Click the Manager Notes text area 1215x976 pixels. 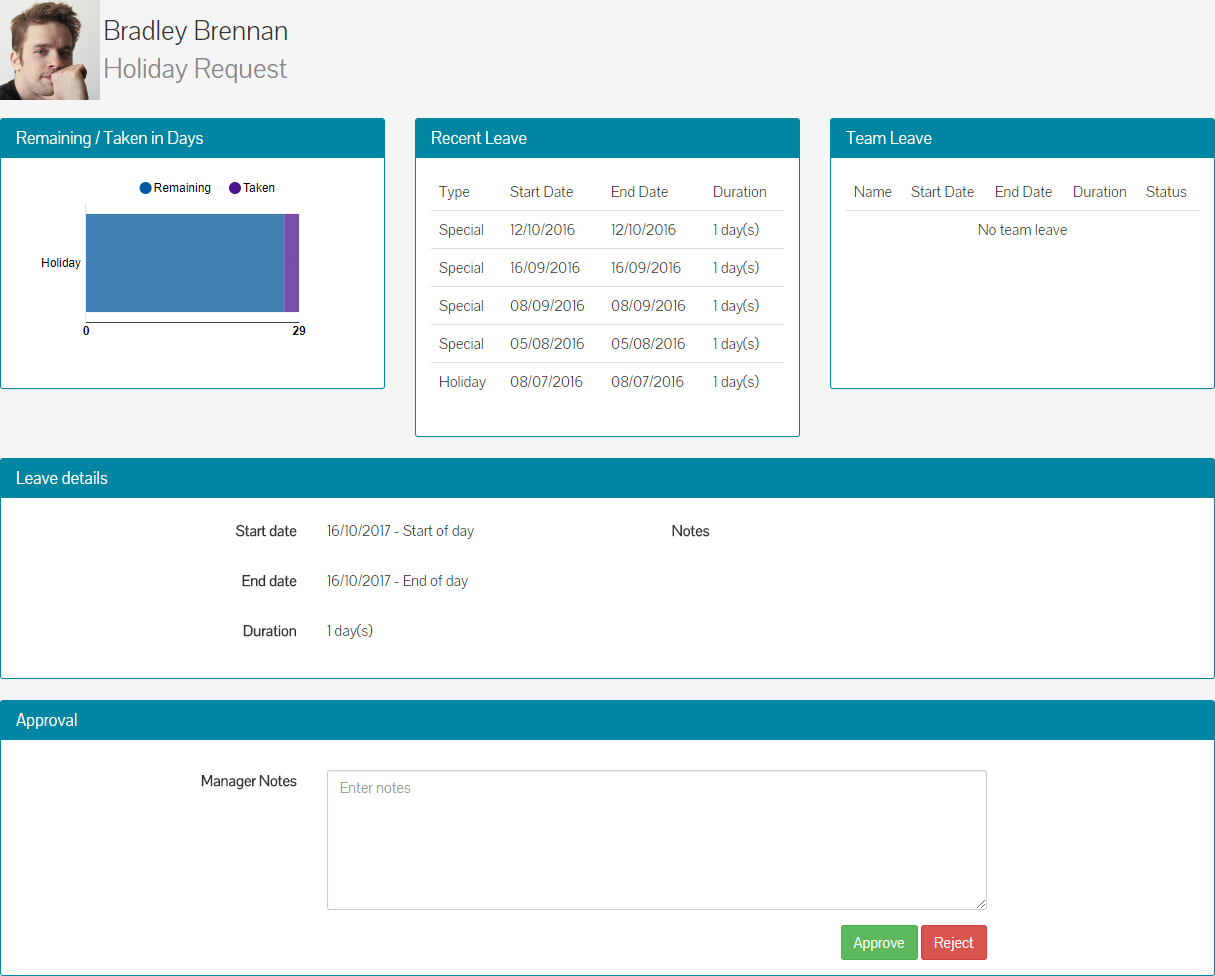657,840
